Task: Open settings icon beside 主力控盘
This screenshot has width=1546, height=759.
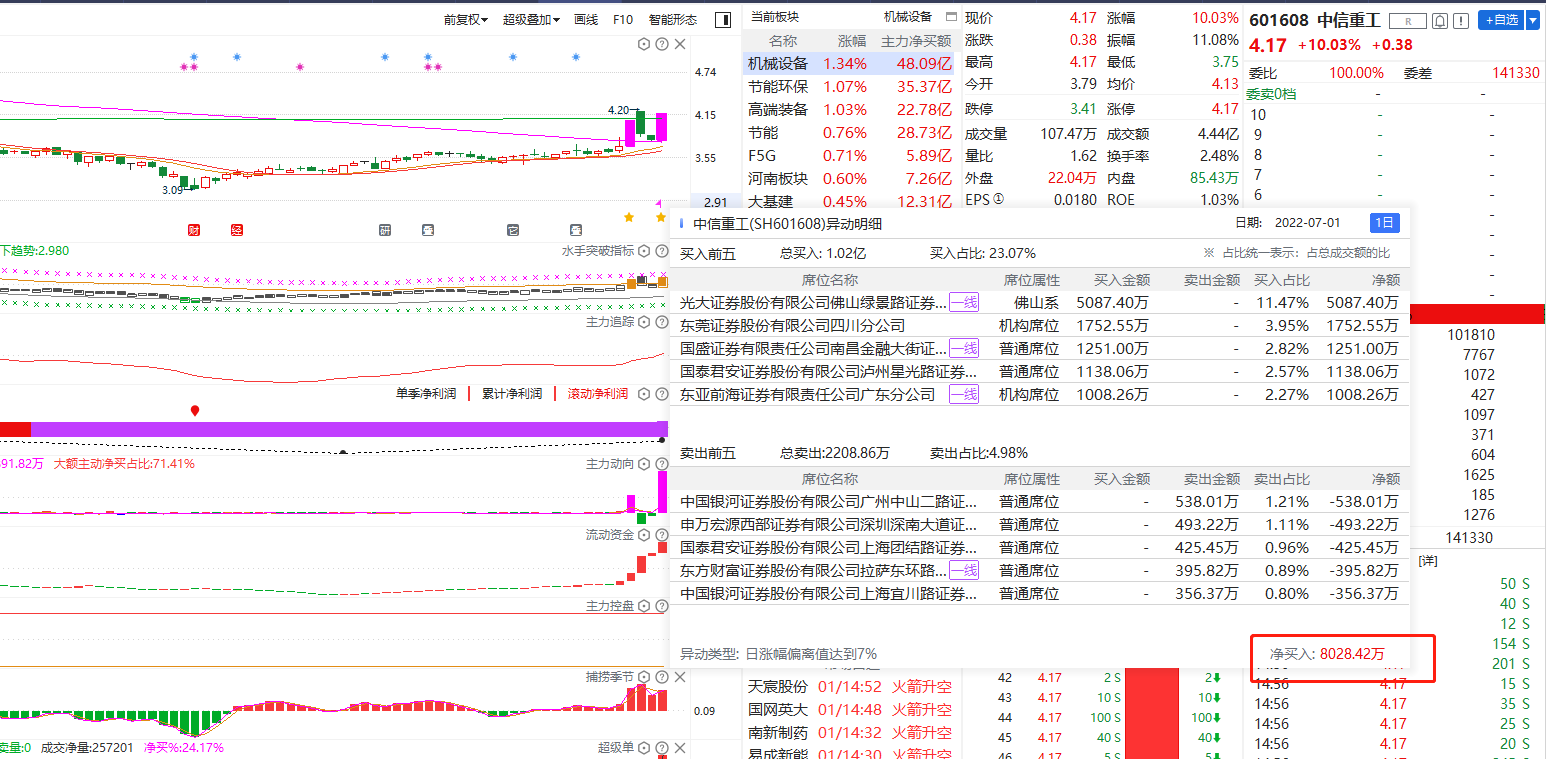Action: tap(644, 606)
